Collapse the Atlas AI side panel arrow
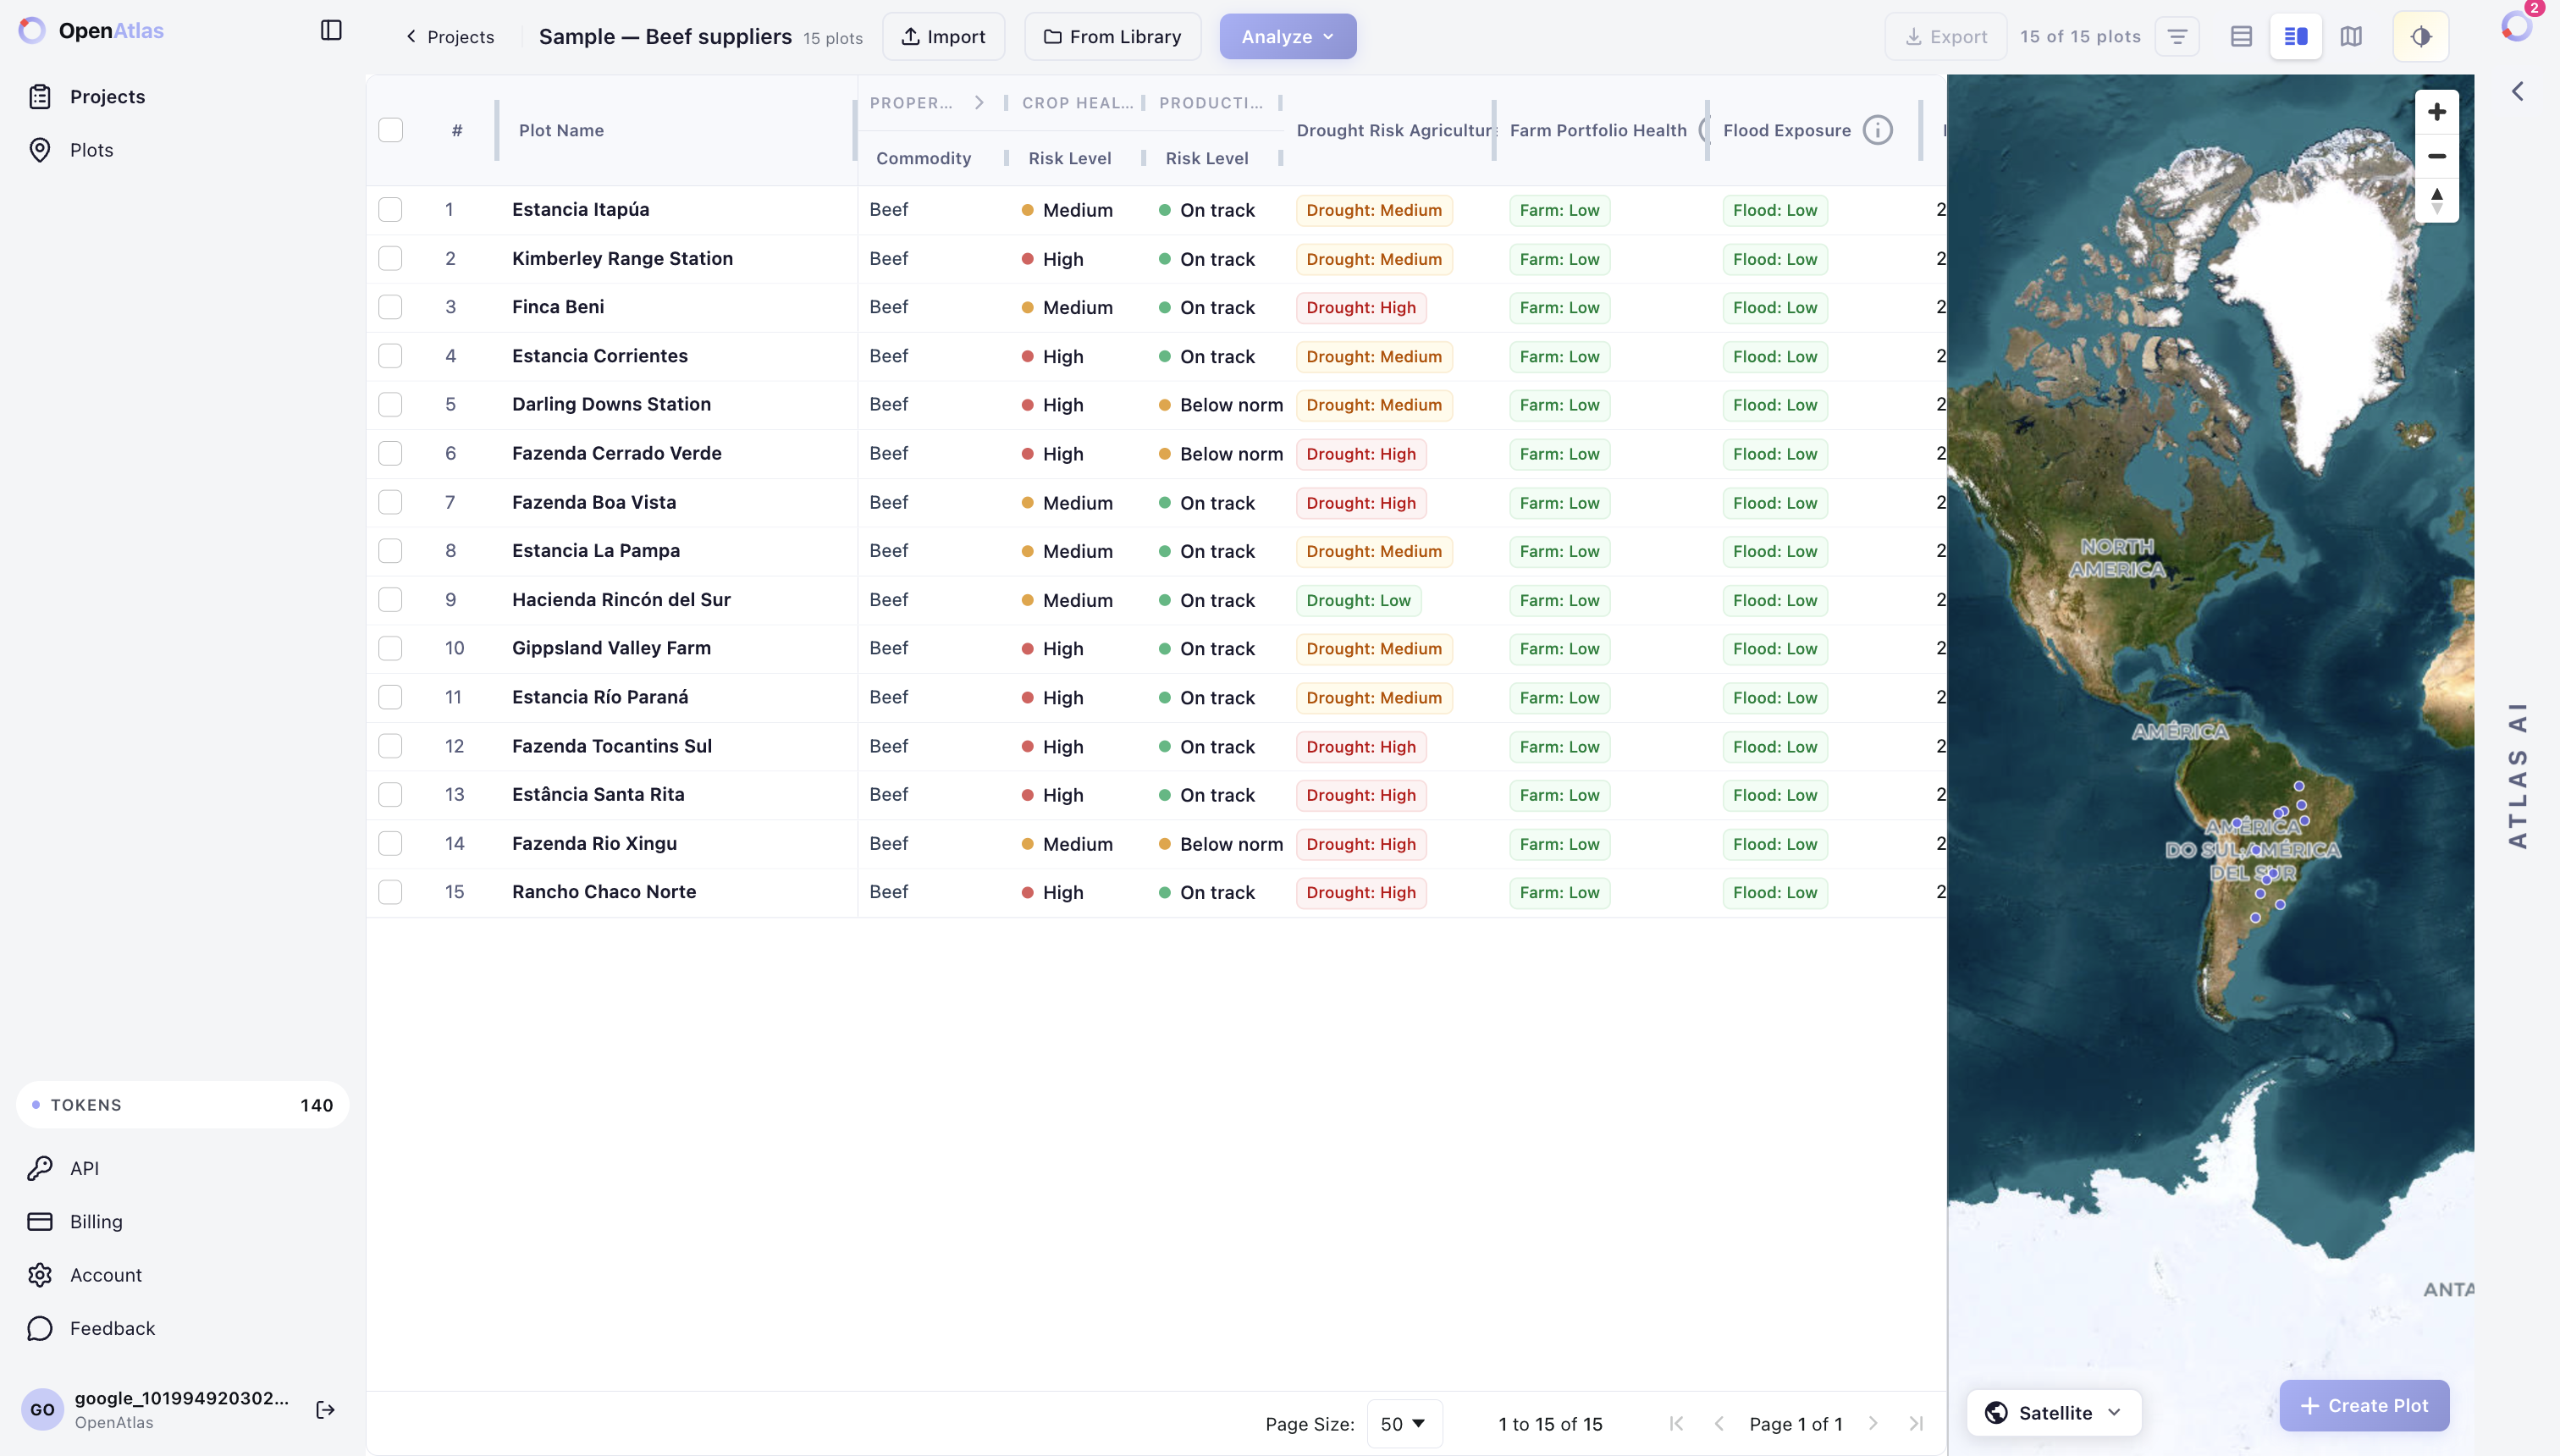Screen dimensions: 2560x1456 (2518, 92)
